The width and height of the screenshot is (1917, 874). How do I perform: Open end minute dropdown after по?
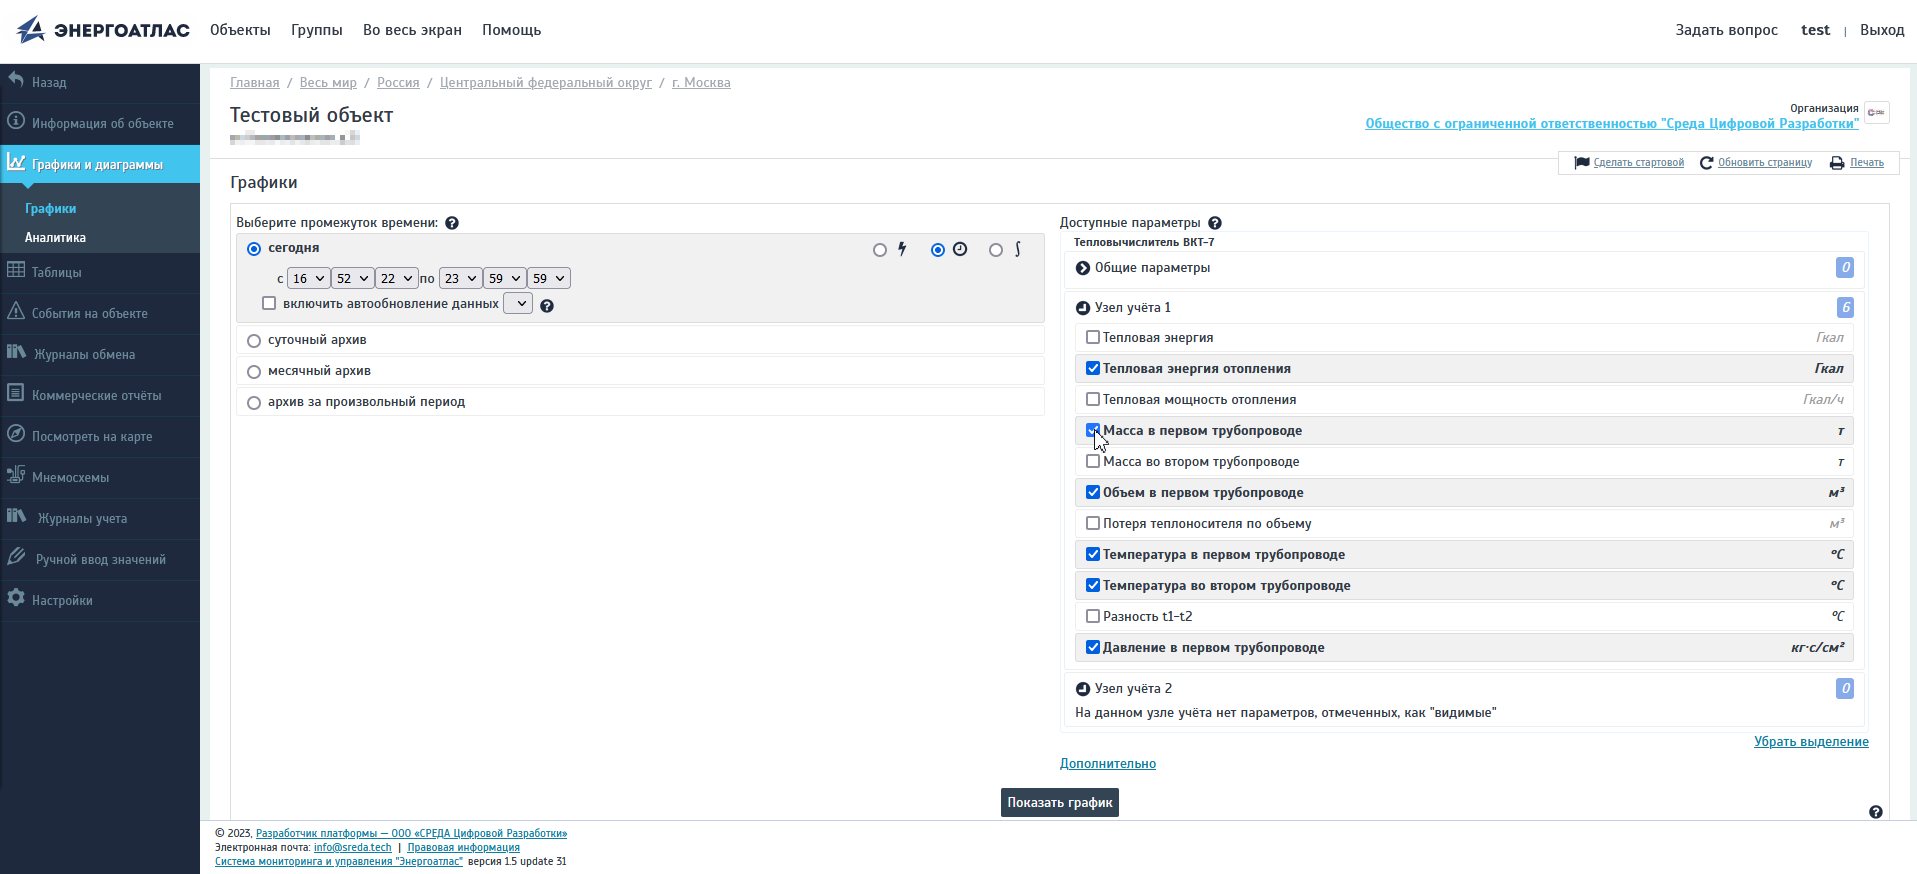click(504, 279)
